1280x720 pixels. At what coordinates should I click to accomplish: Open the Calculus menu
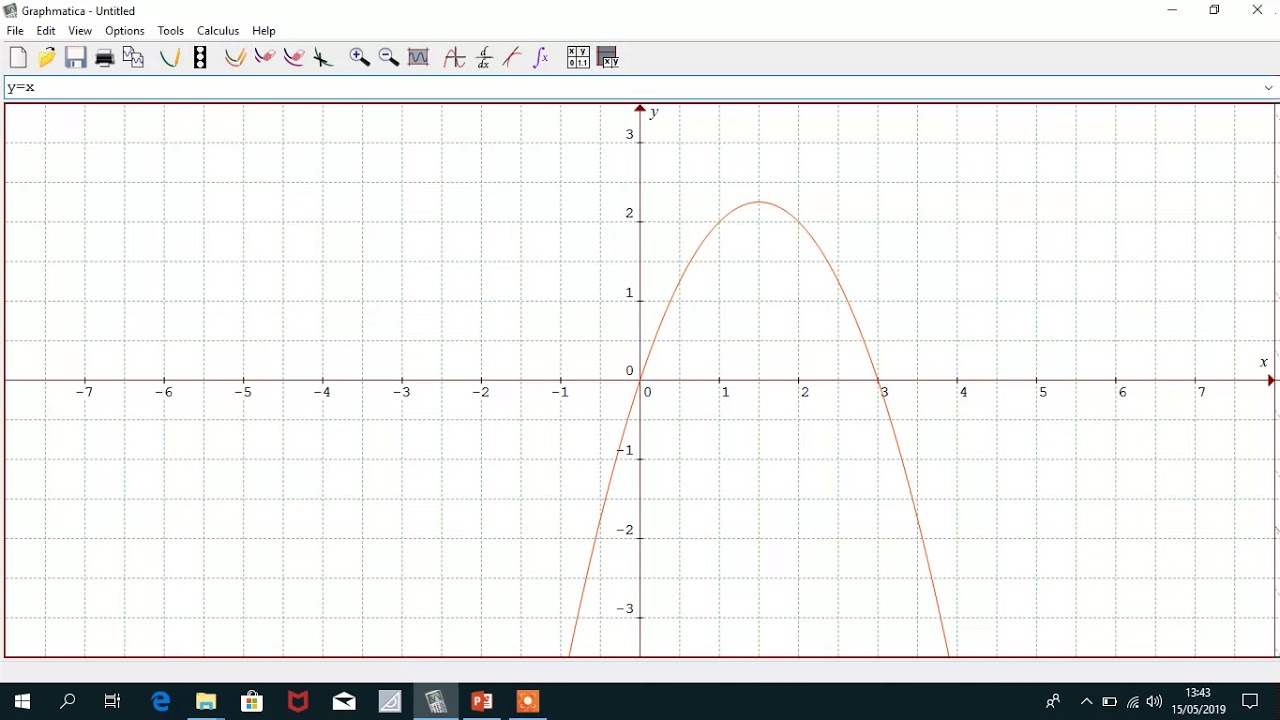point(218,31)
